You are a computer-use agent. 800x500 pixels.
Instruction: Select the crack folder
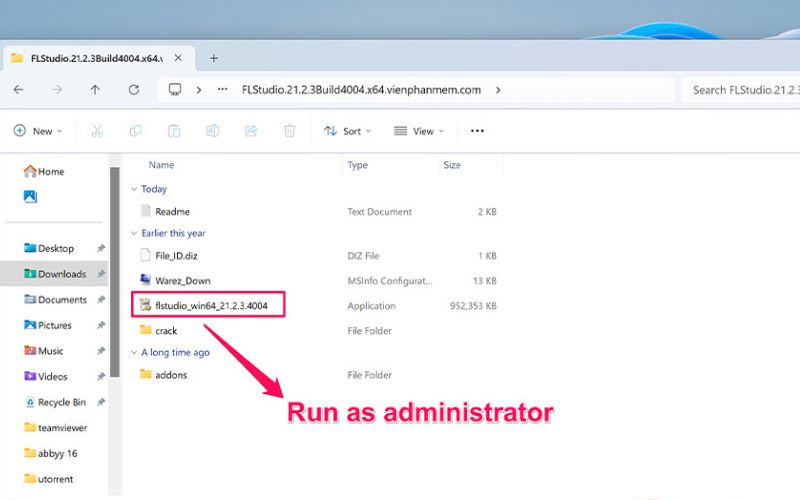click(166, 331)
